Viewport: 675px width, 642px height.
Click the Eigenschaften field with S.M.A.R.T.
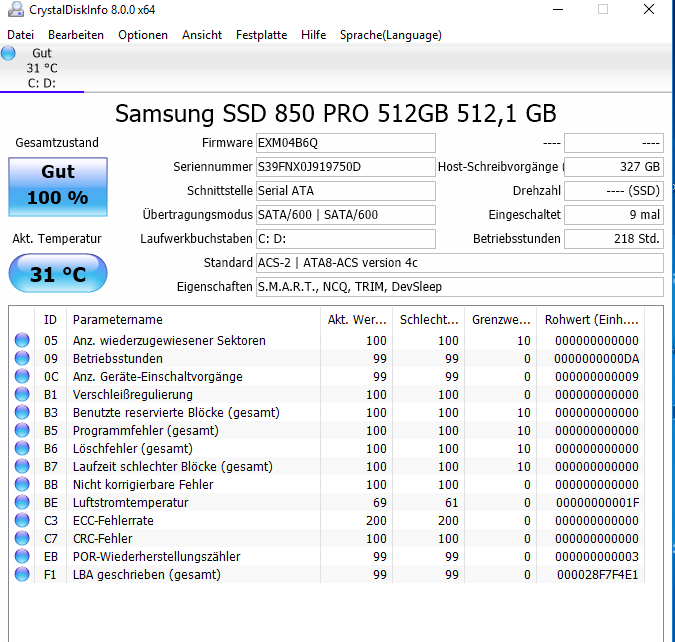[460, 287]
